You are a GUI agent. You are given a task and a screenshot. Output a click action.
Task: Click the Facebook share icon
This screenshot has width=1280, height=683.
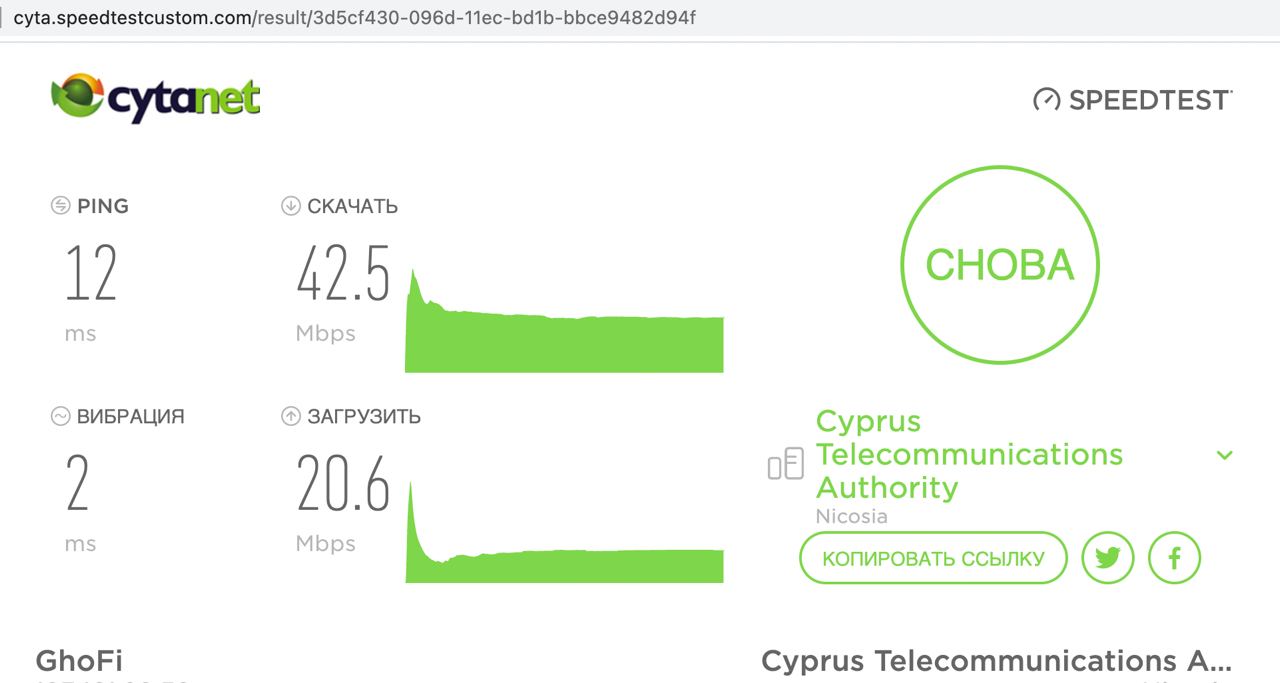(1174, 558)
